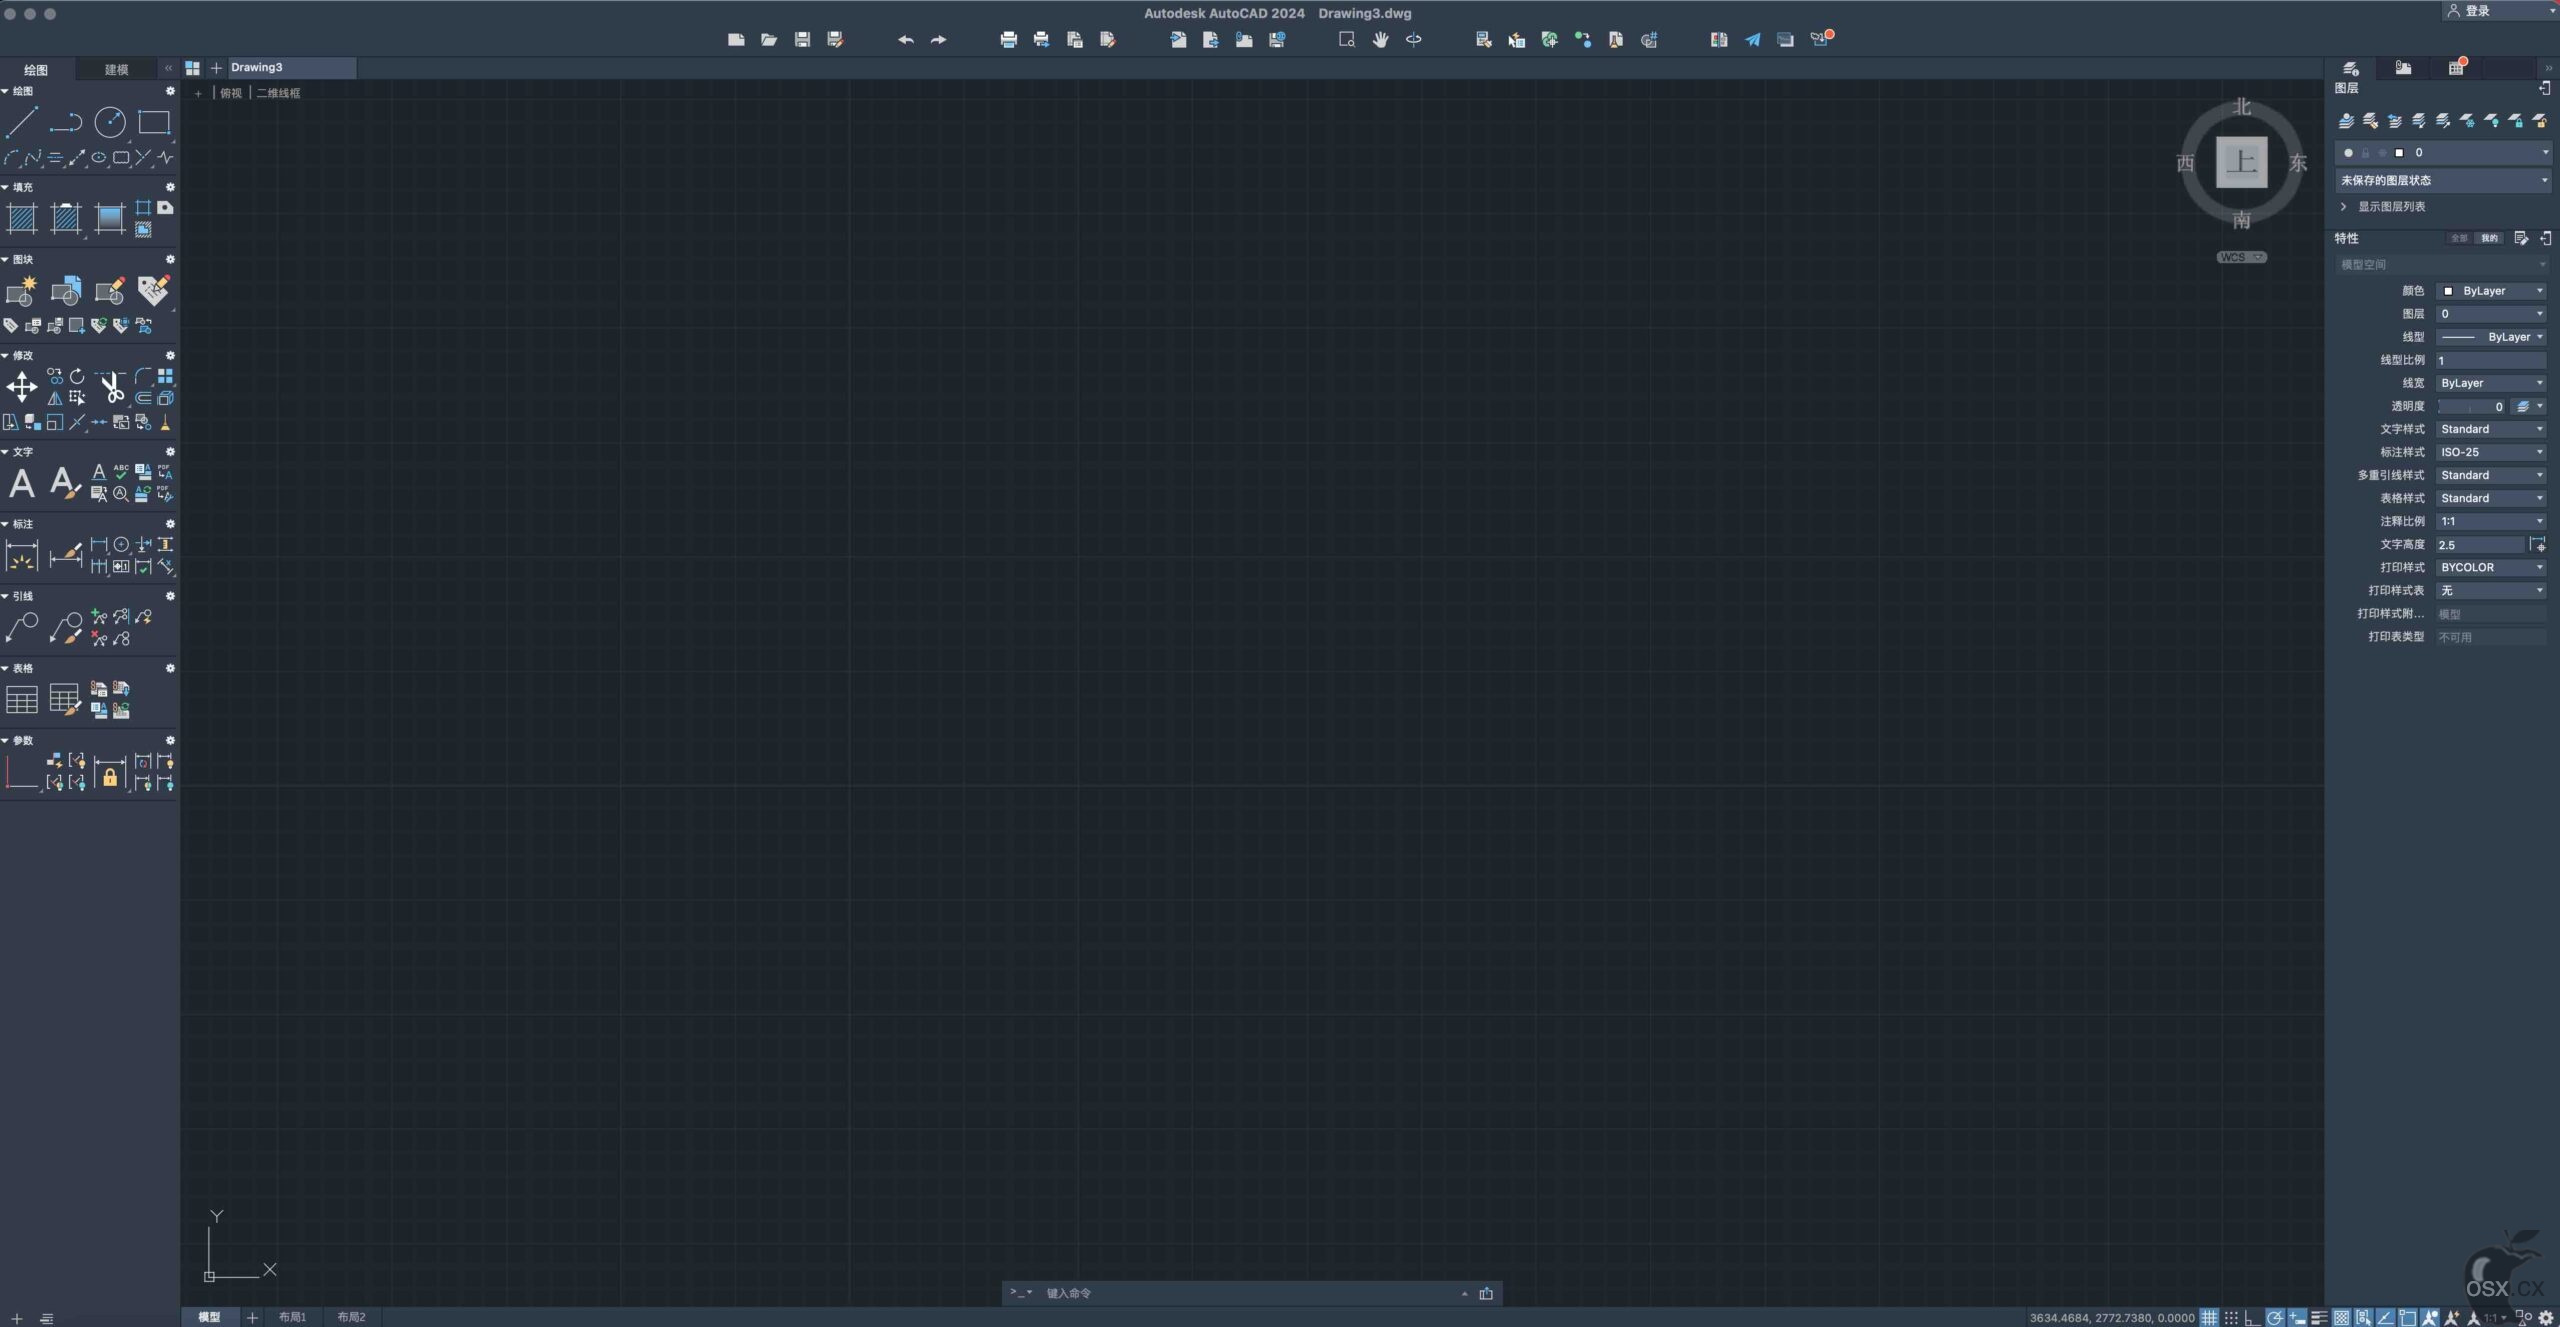Image resolution: width=2560 pixels, height=1327 pixels.
Task: Open the dimension style ISO-25 dropdown
Action: [x=2491, y=452]
